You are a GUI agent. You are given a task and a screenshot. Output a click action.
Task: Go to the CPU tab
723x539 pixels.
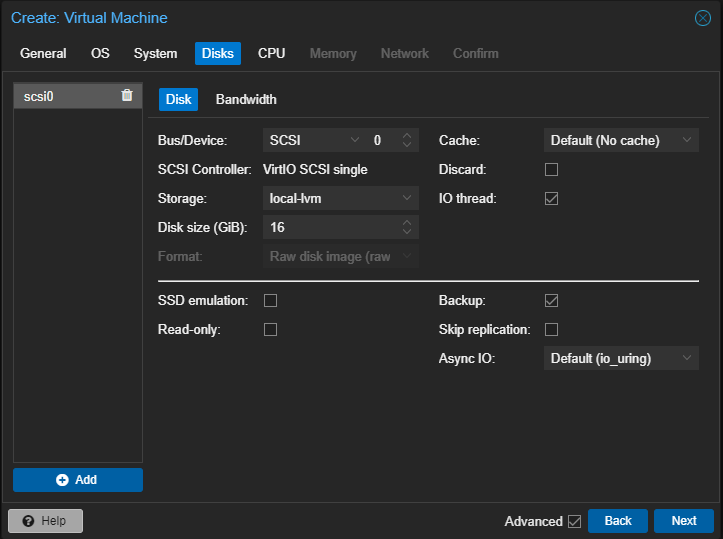[x=271, y=53]
